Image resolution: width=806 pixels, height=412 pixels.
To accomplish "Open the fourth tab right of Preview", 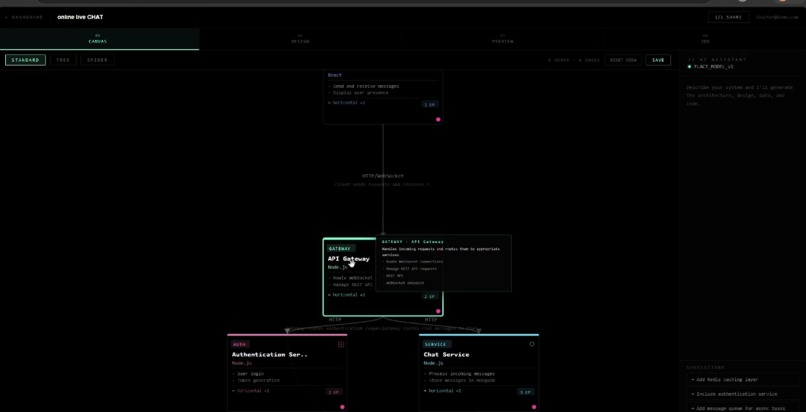I will coord(705,39).
